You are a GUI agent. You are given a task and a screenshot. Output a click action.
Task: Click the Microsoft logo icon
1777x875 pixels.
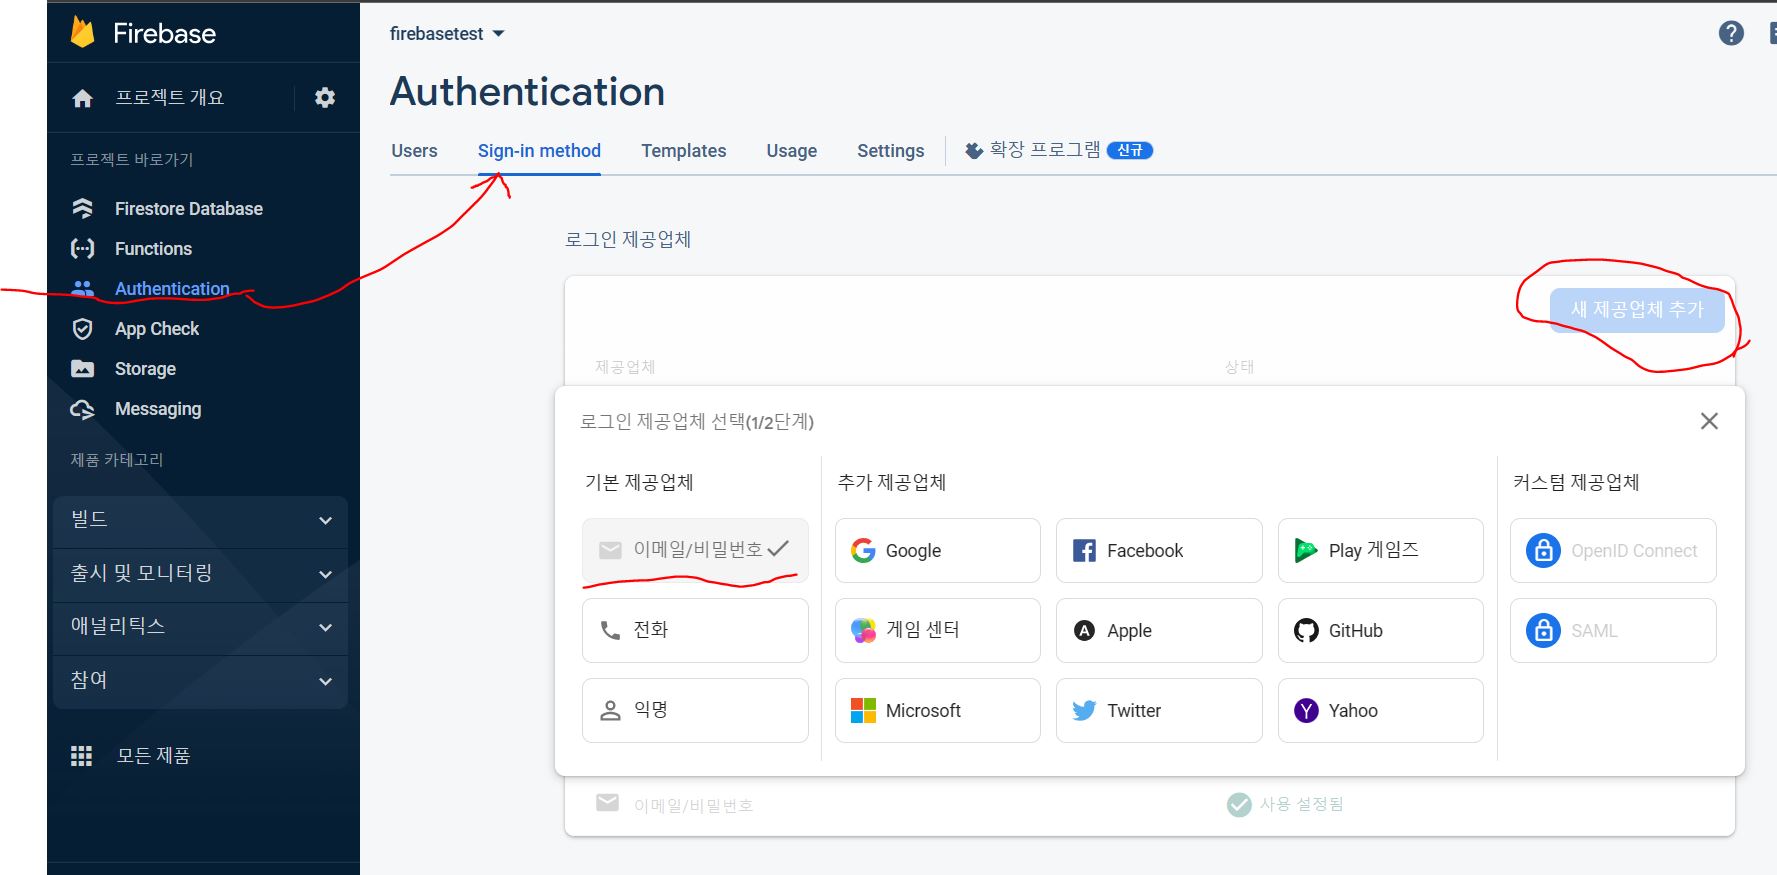click(x=863, y=710)
